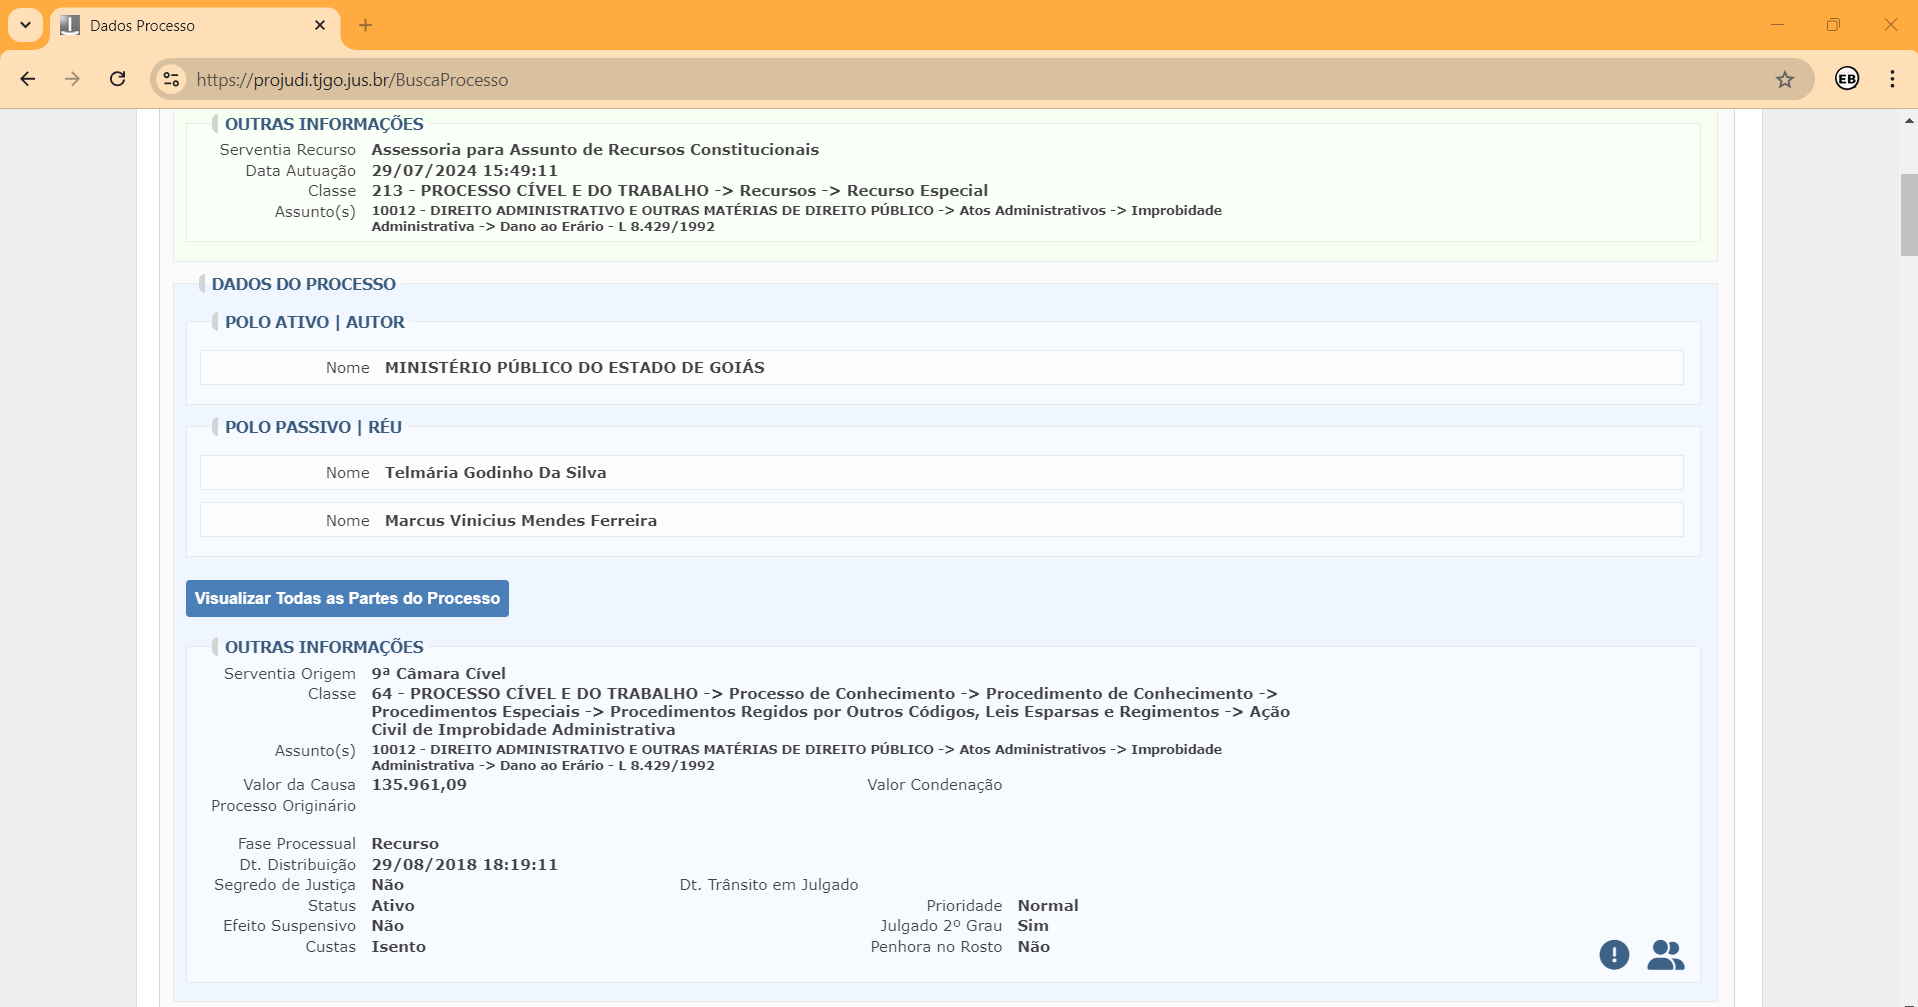This screenshot has width=1918, height=1007.
Task: Click the forward navigation arrow
Action: point(72,79)
